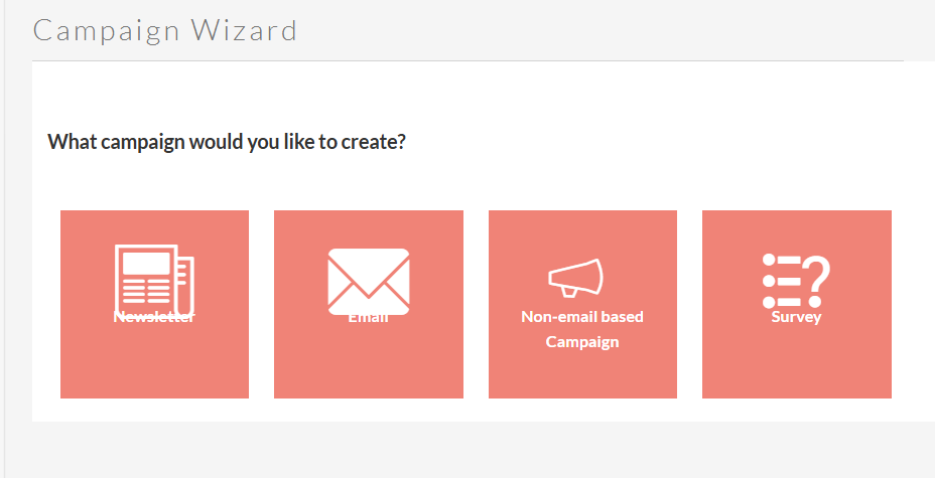Click the Survey question-list icon
The height and width of the screenshot is (478, 936).
(x=796, y=280)
